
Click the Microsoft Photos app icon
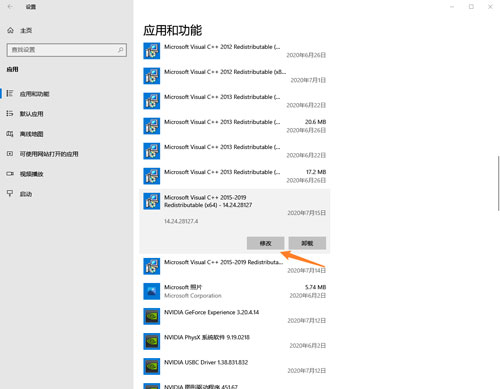[152, 291]
